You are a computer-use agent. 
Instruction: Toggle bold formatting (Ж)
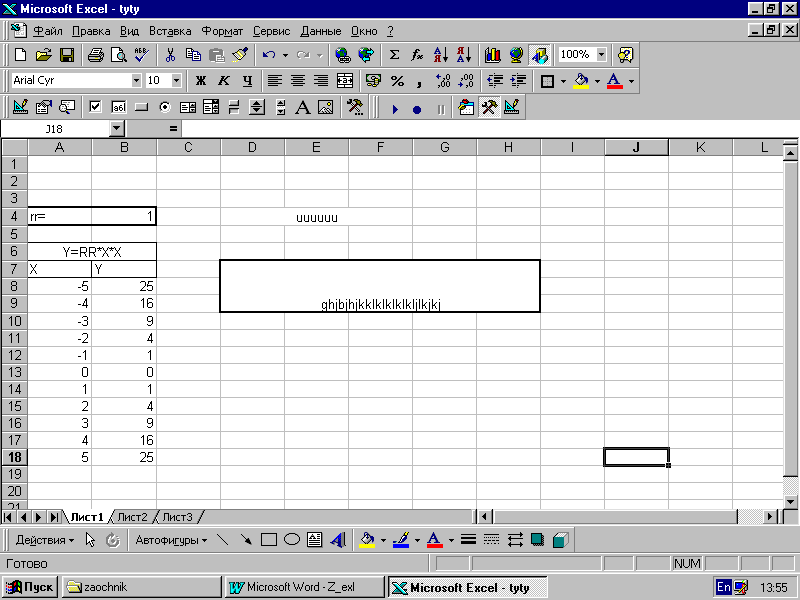pos(200,81)
